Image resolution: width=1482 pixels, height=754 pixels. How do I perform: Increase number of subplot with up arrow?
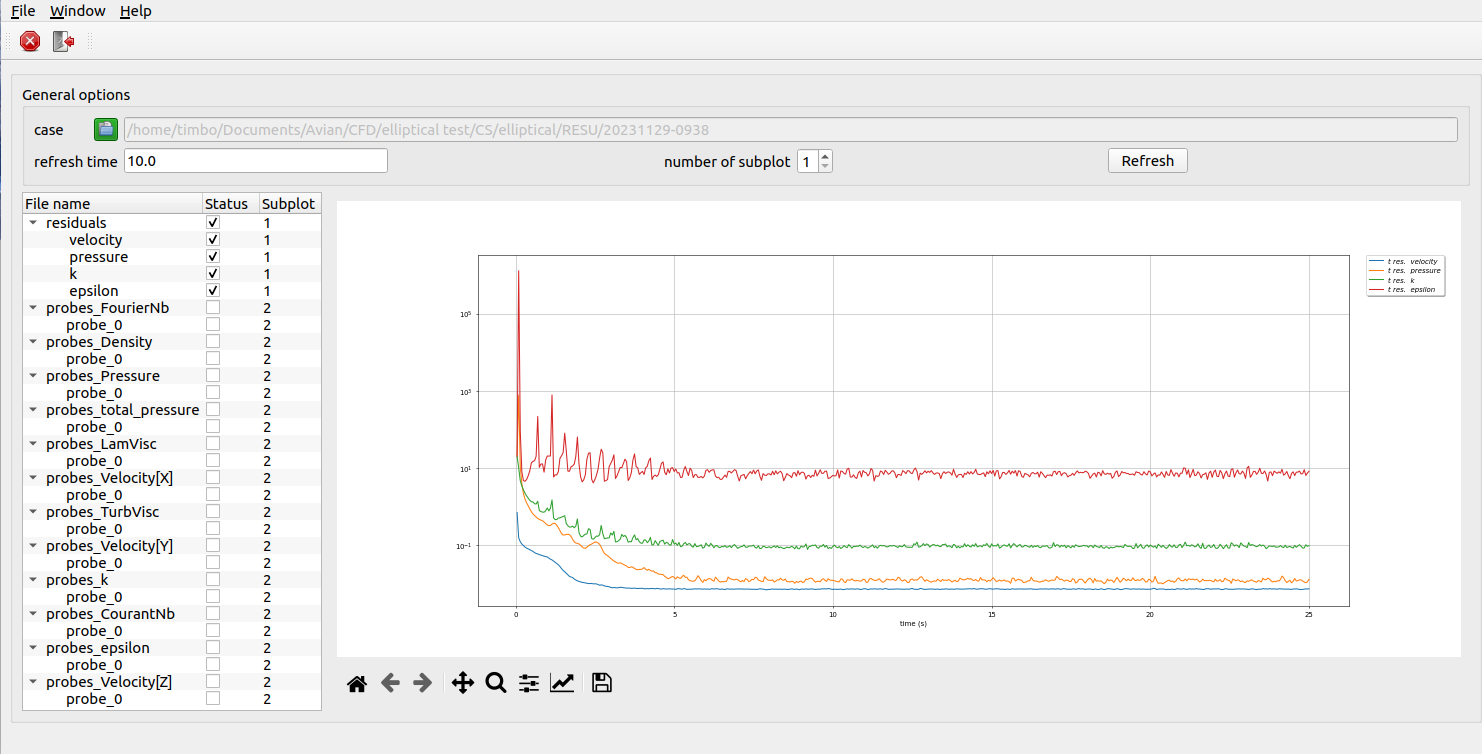click(x=825, y=156)
